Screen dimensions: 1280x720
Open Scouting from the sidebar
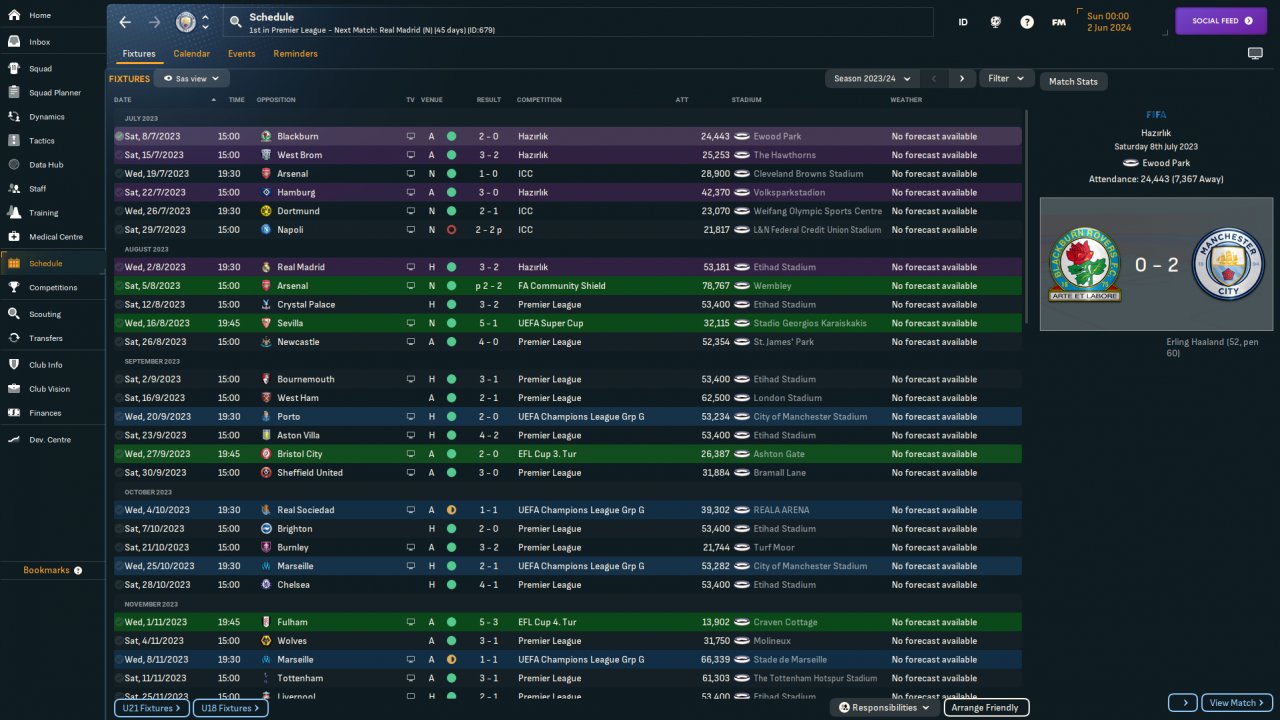click(x=14, y=313)
